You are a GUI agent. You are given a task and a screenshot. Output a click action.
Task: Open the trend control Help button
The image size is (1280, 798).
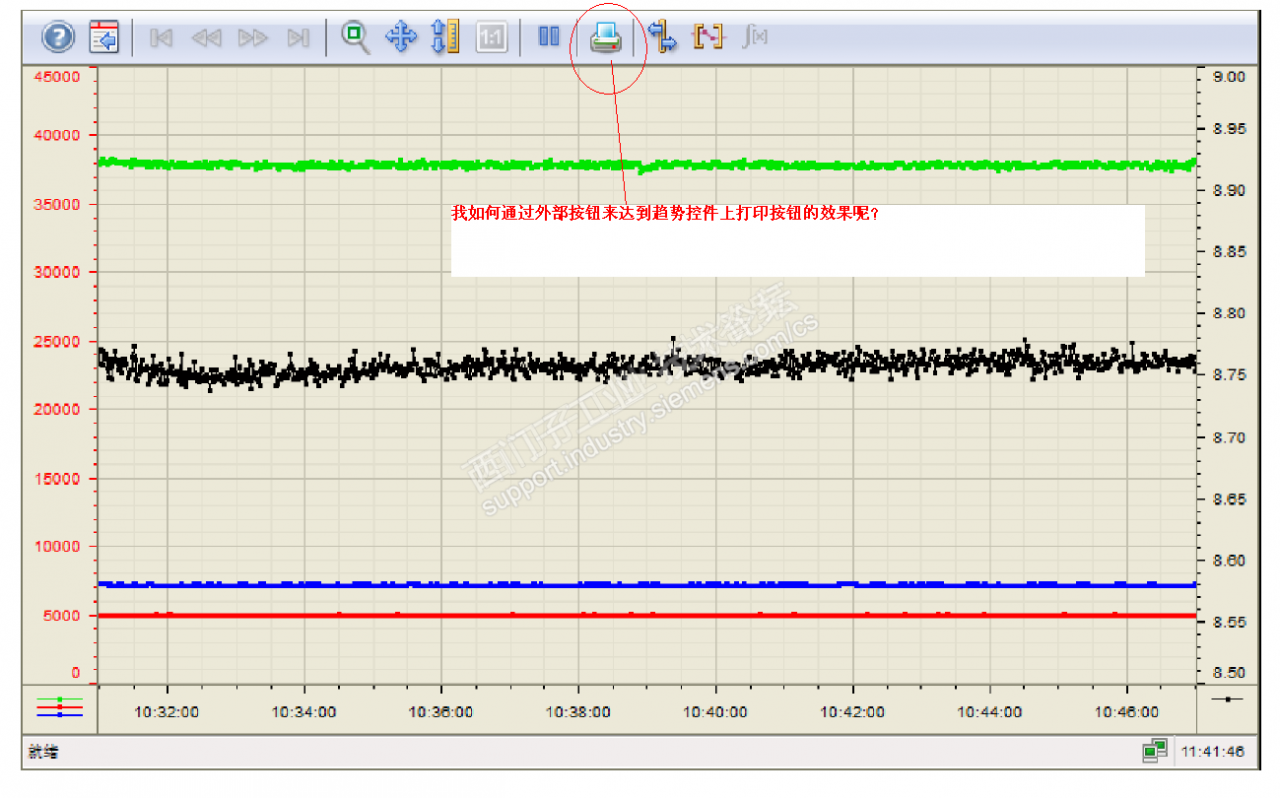[x=58, y=37]
